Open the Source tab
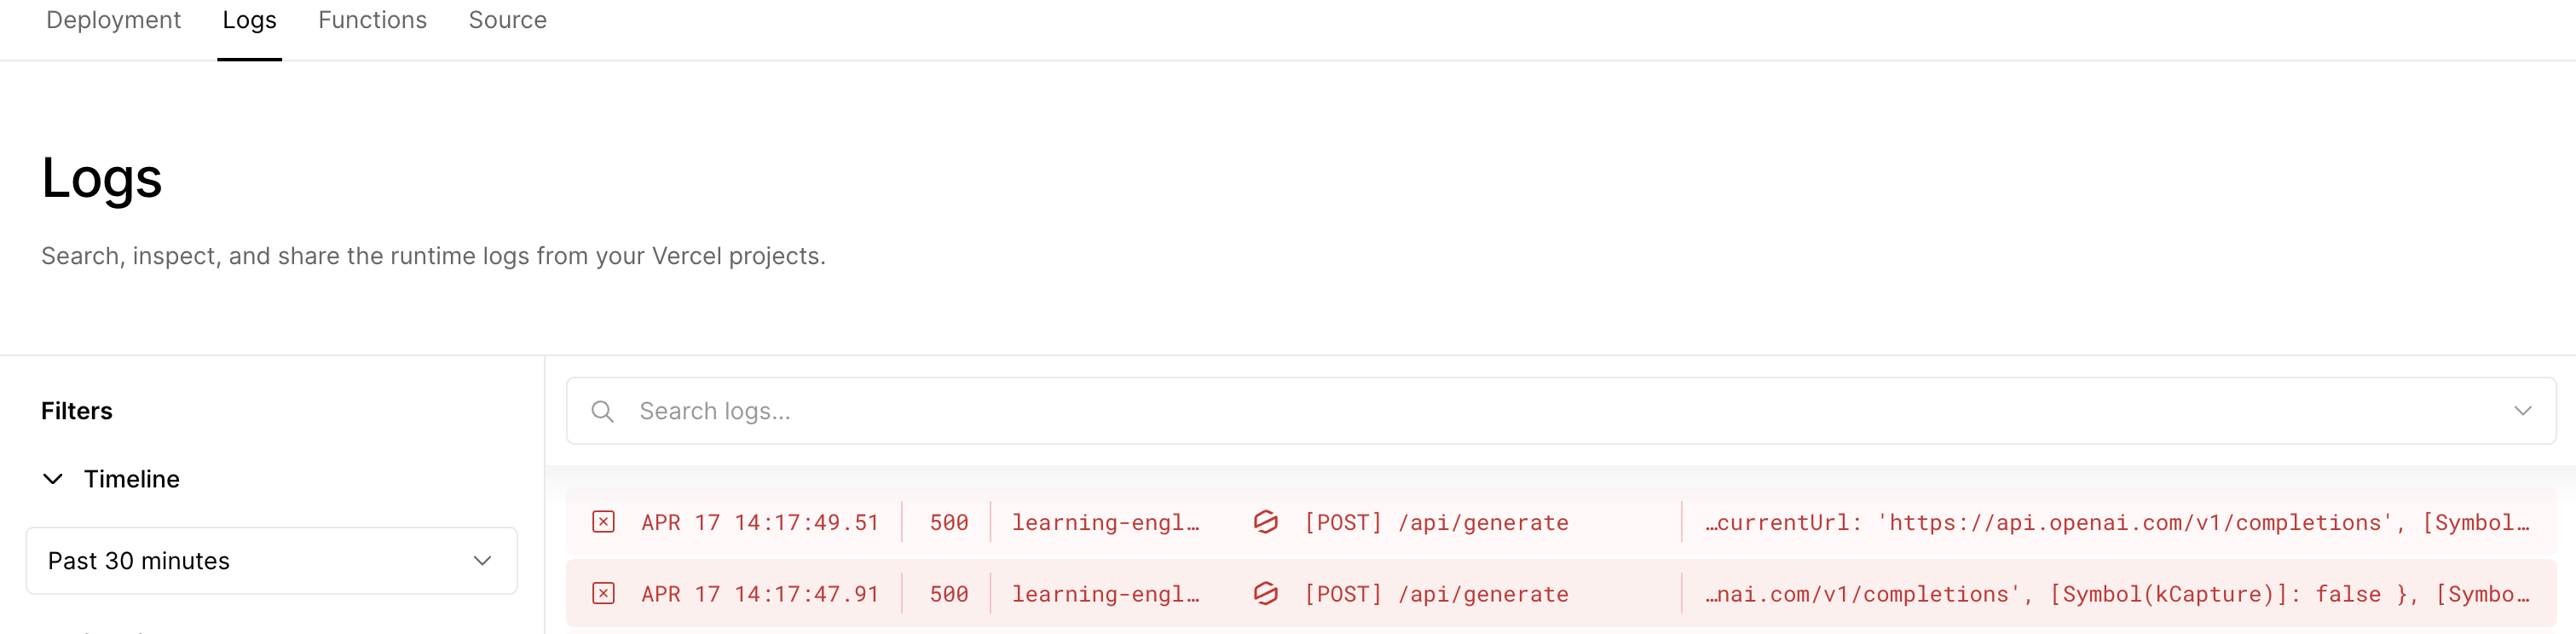 click(507, 20)
